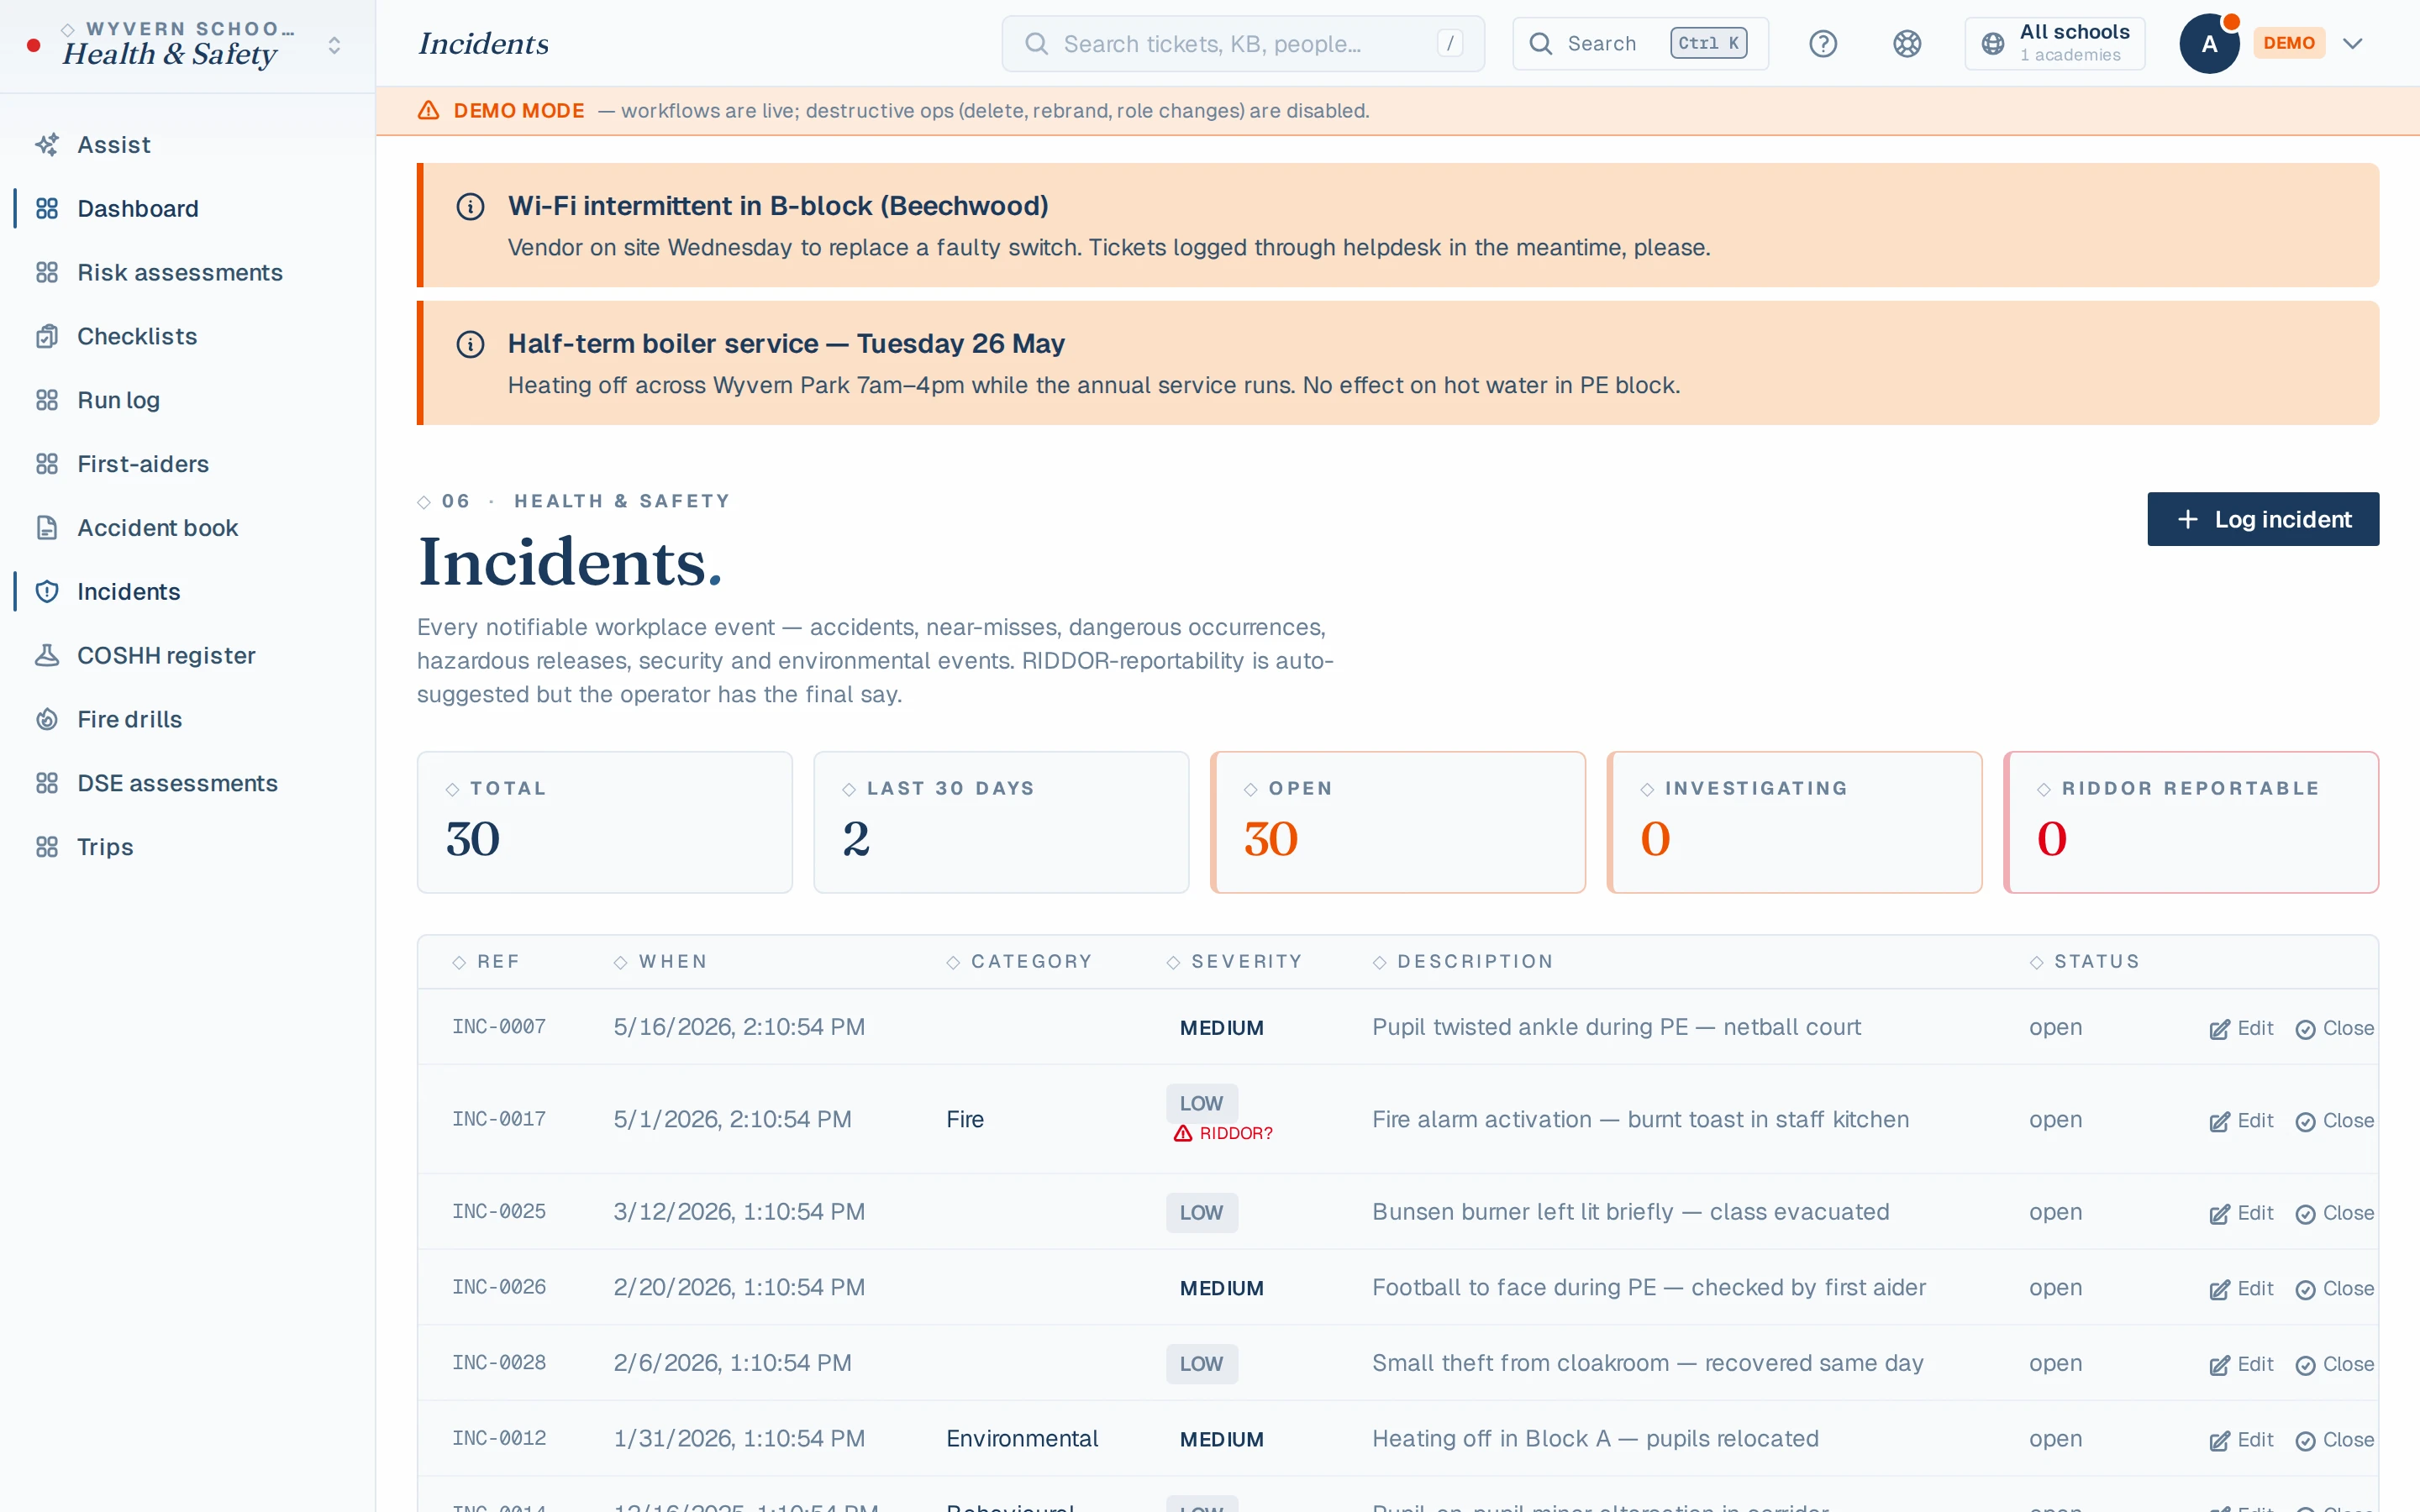Click the Checklists clipboard icon
This screenshot has width=2420, height=1512.
(x=47, y=337)
